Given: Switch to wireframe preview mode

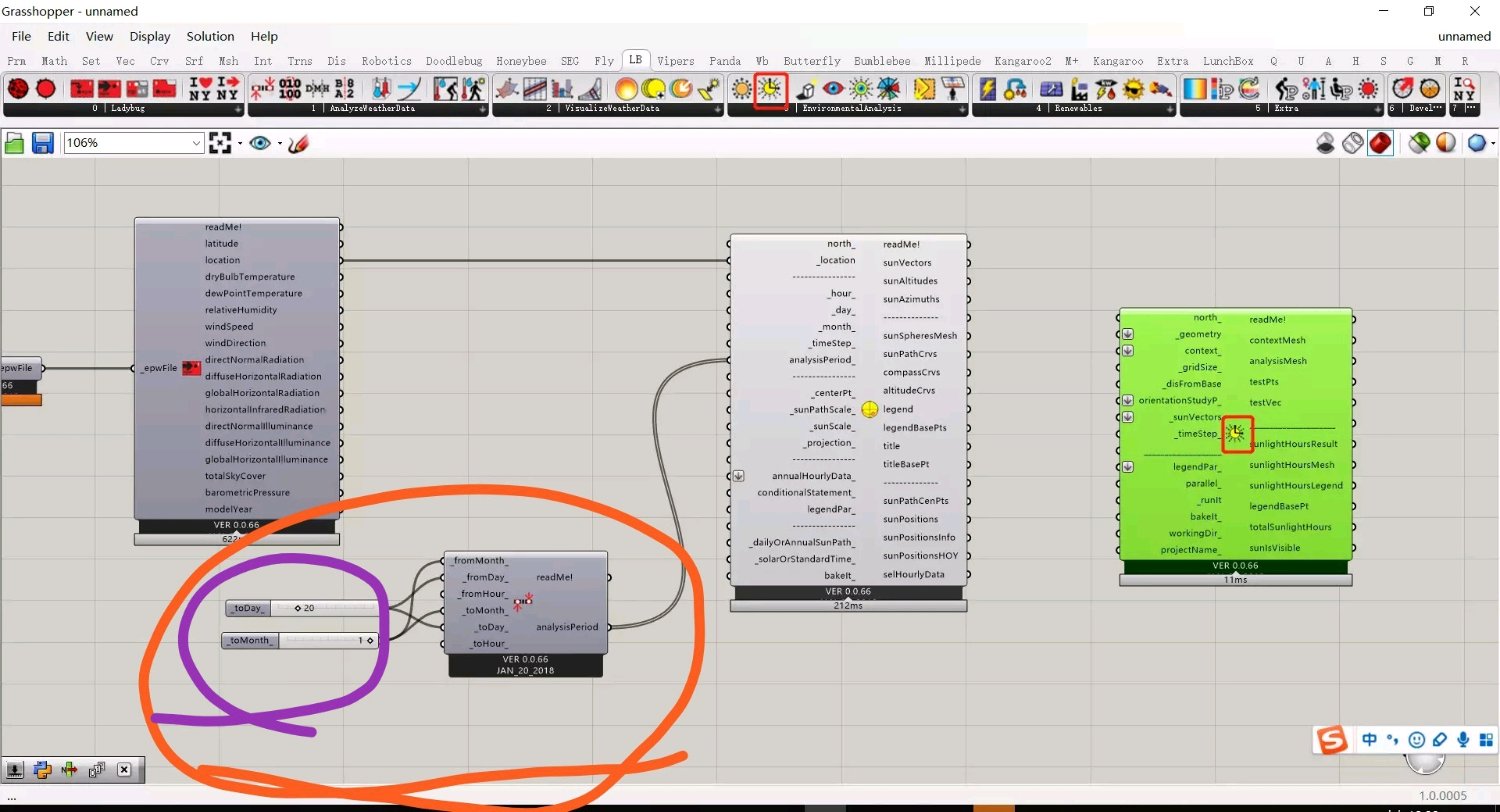Looking at the screenshot, I should (1353, 144).
